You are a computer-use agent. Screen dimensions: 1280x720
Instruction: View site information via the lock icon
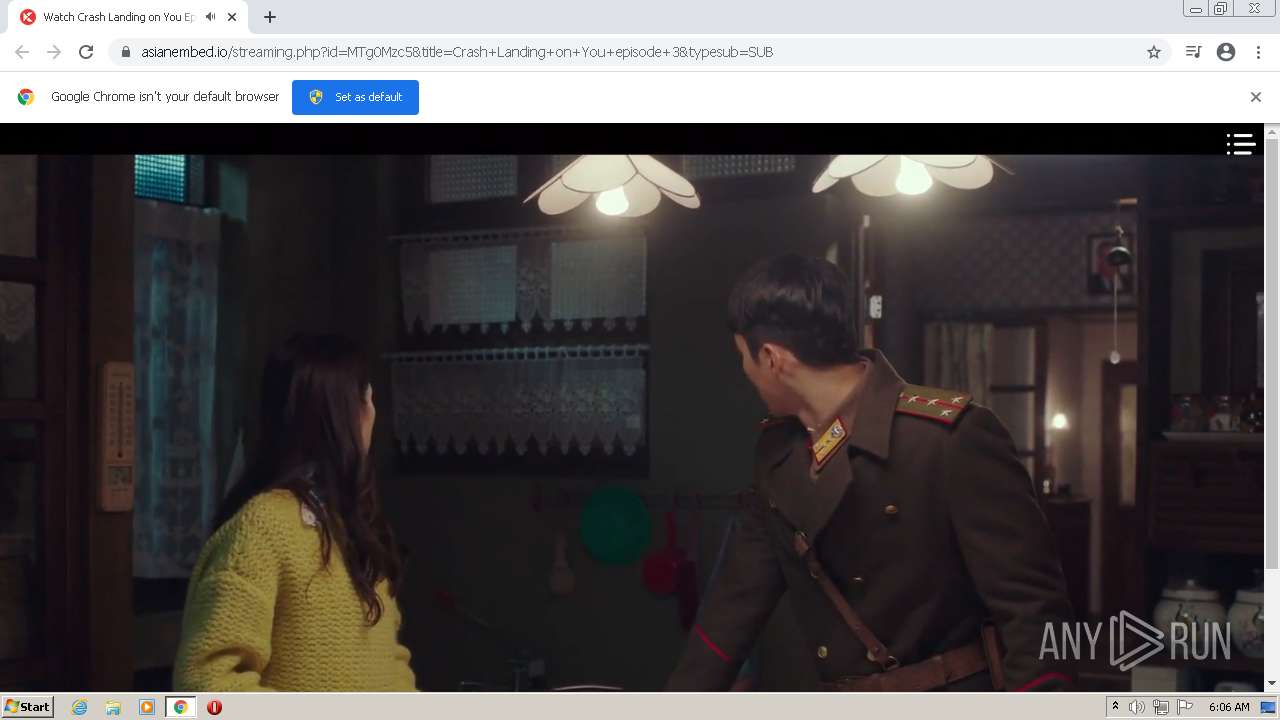126,52
